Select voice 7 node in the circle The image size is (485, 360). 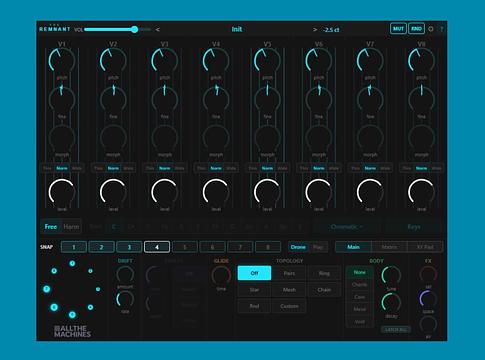[x=47, y=289]
